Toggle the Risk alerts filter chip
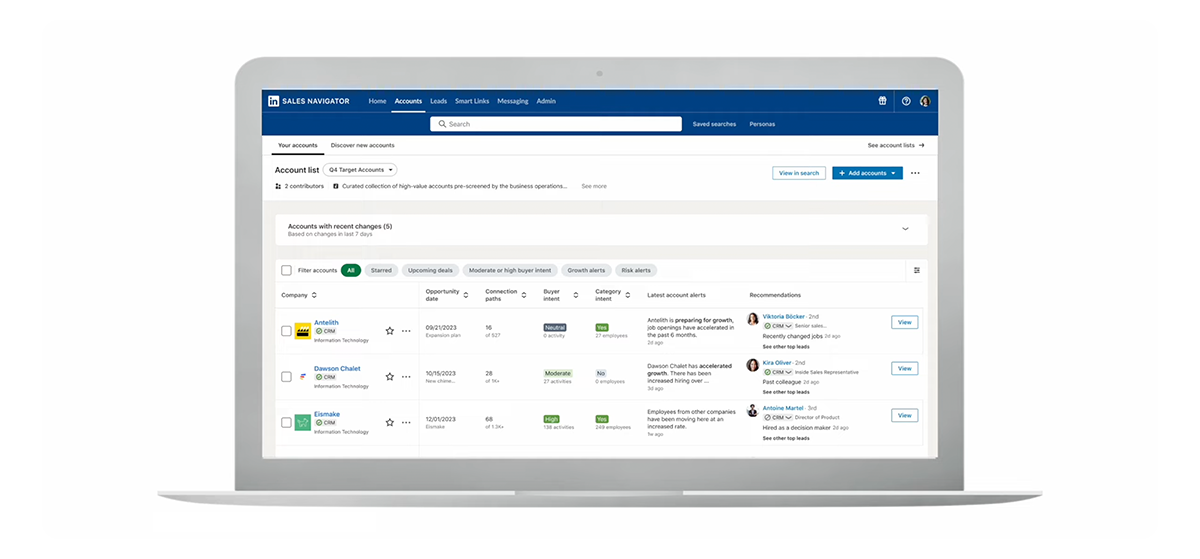Image resolution: width=1200 pixels, height=559 pixels. [x=636, y=270]
